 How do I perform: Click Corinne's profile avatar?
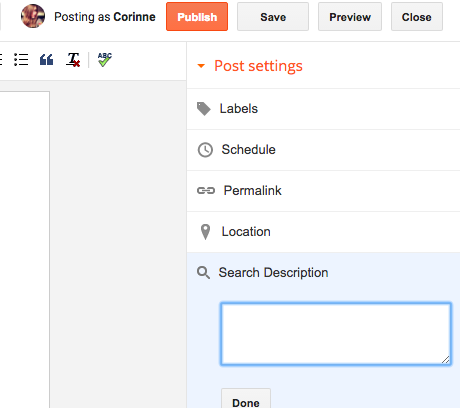point(33,16)
